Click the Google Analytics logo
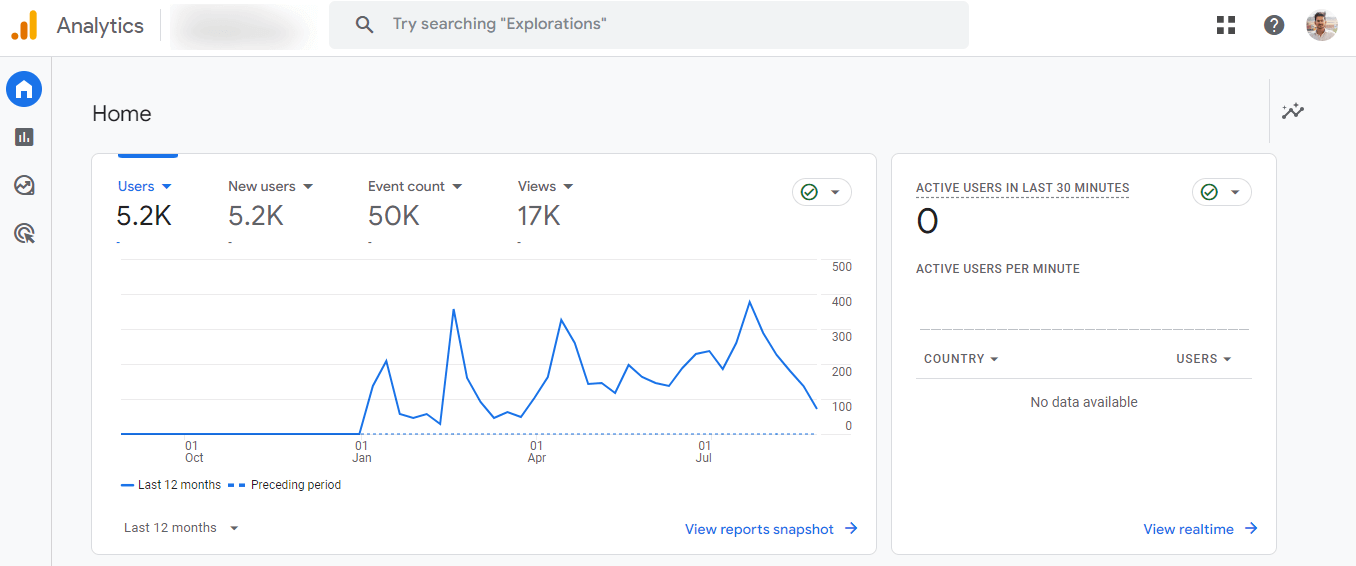Viewport: 1356px width, 566px height. click(x=24, y=25)
